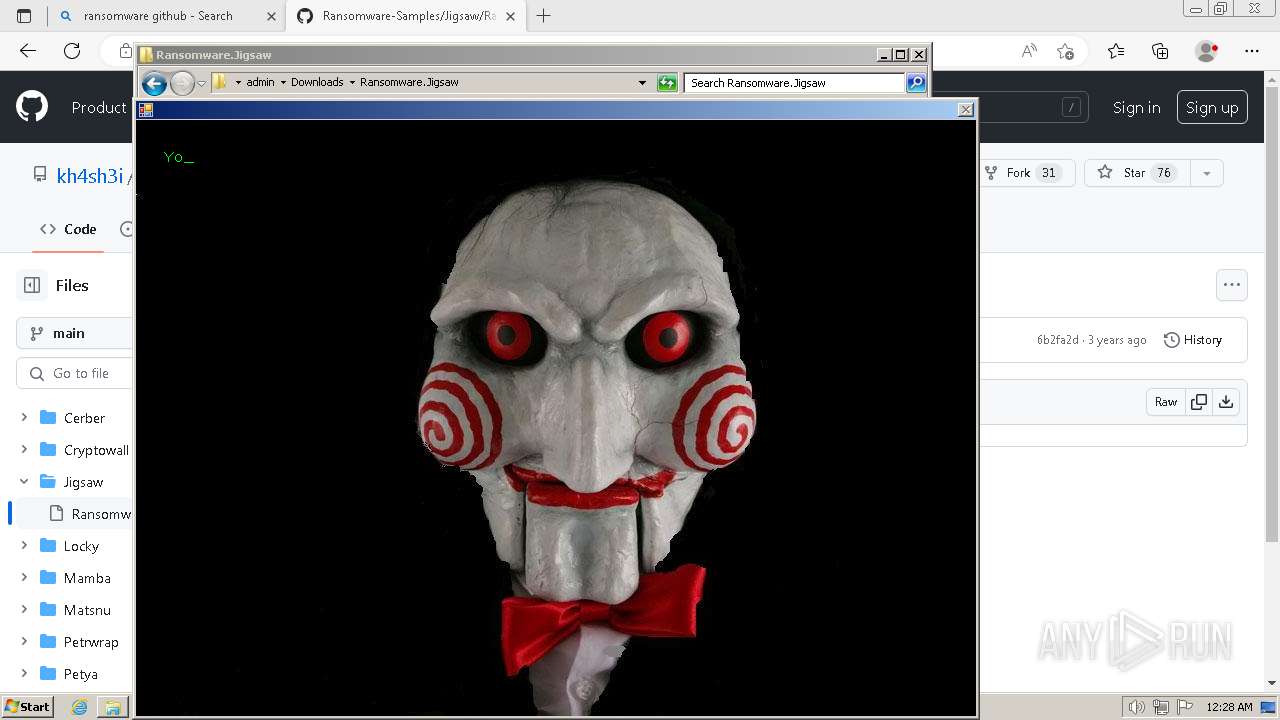Open Action Center flag icon
Viewport: 1280px width, 720px height.
[1185, 707]
